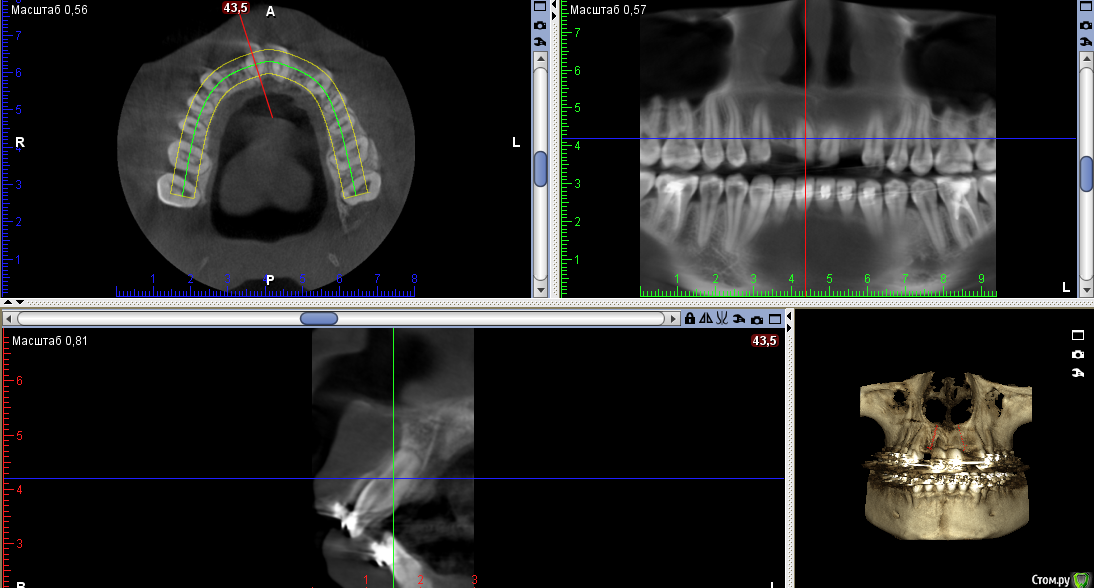Toggle the mirror flip icon in cross-section toolbar
Viewport: 1094px width, 588px height.
click(705, 318)
